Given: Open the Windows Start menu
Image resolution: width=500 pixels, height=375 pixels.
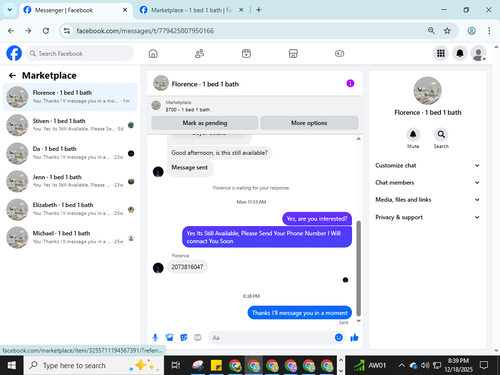Looking at the screenshot, I should (12, 366).
